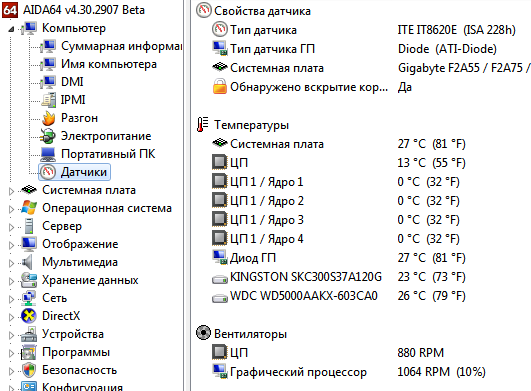Click the Имя компьютера icon
Image resolution: width=531 pixels, height=391 pixels.
48,64
